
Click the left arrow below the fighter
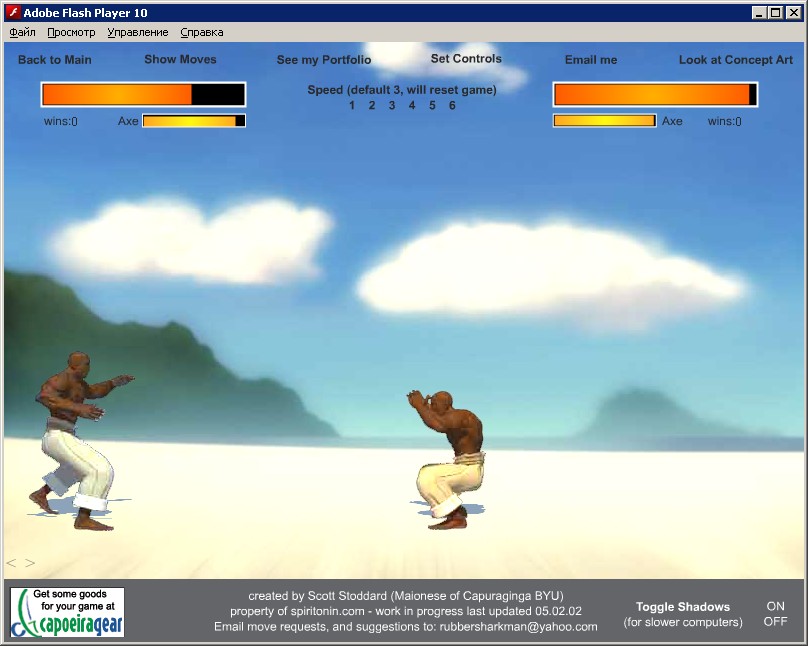click(12, 563)
